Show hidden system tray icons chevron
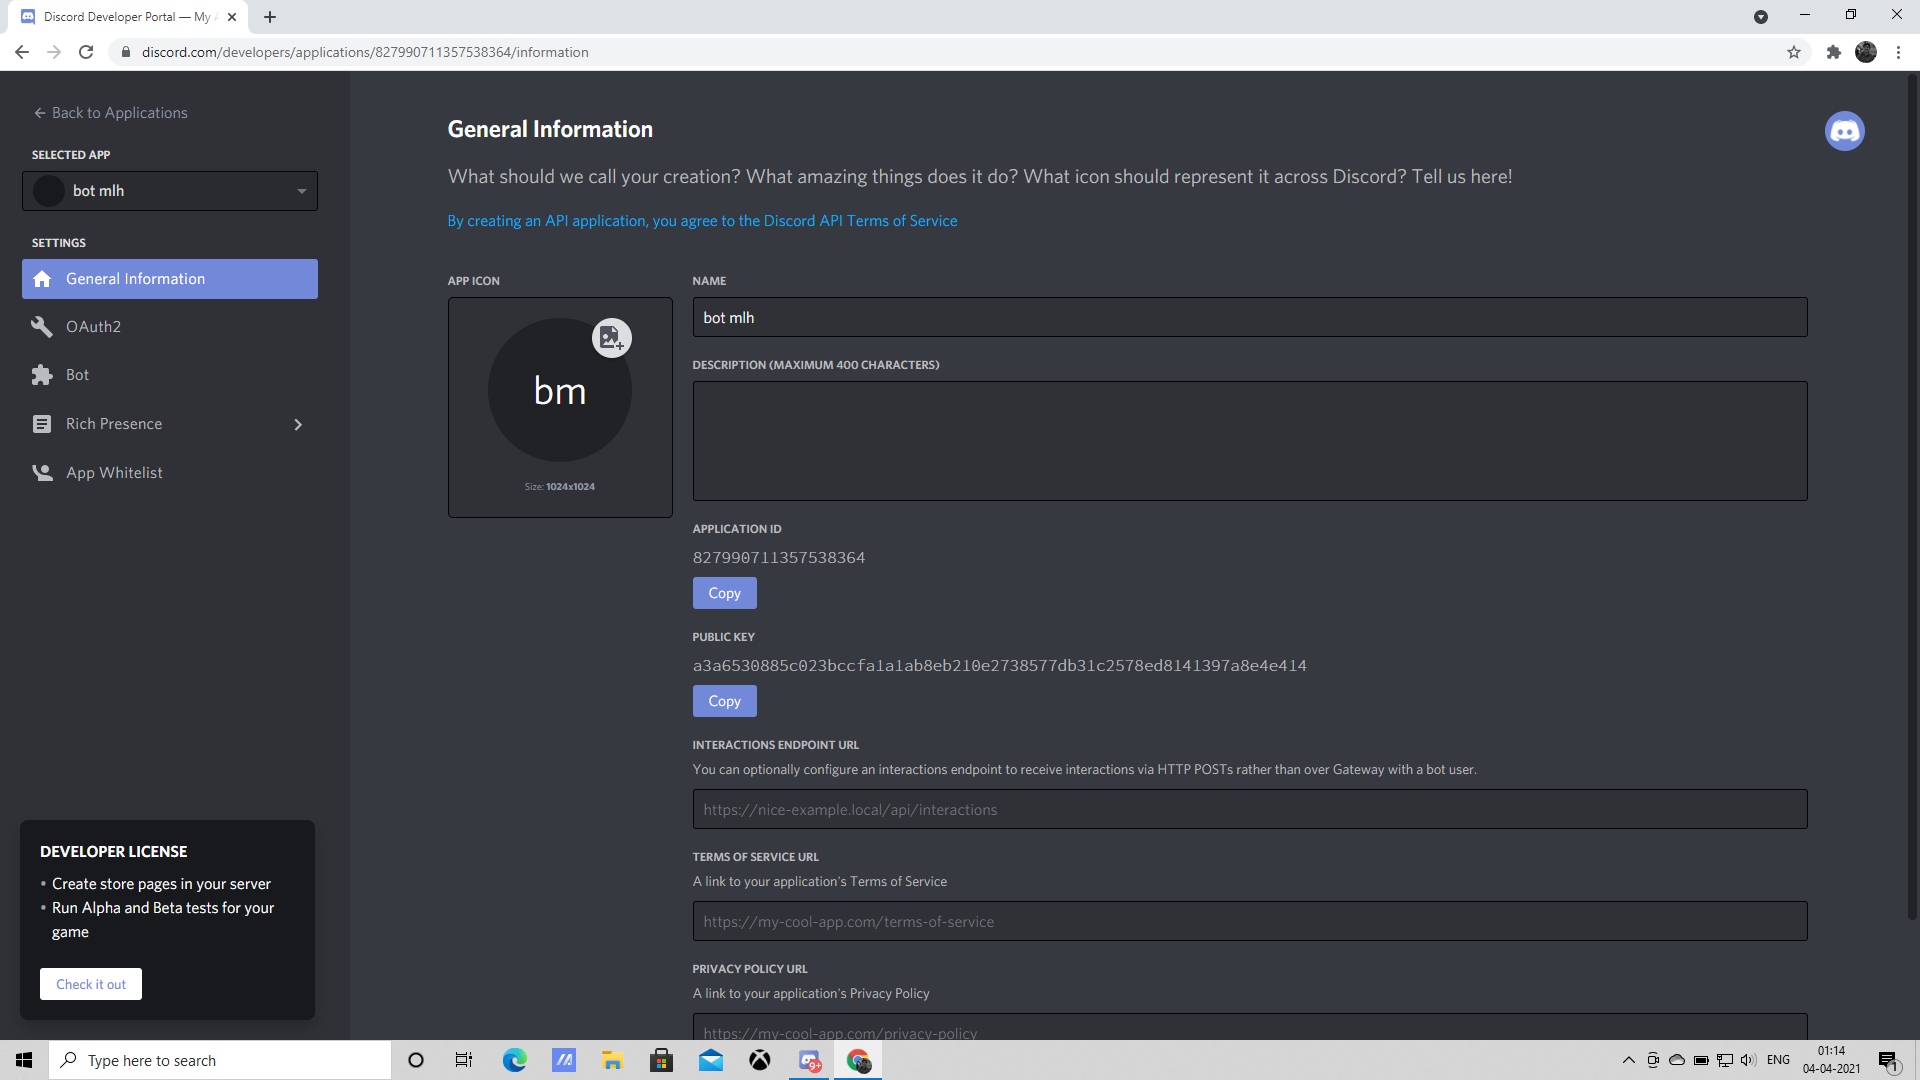 pos(1628,1060)
